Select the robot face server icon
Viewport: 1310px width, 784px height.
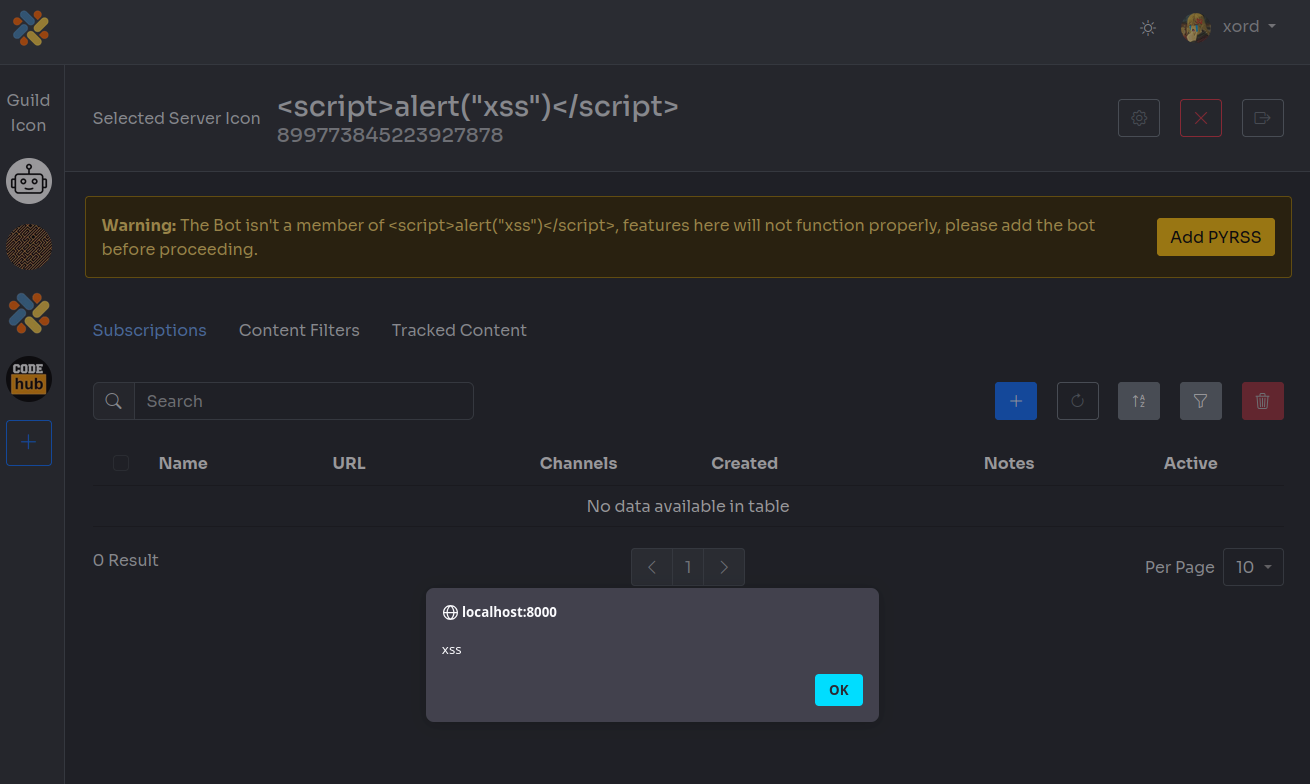(x=29, y=181)
